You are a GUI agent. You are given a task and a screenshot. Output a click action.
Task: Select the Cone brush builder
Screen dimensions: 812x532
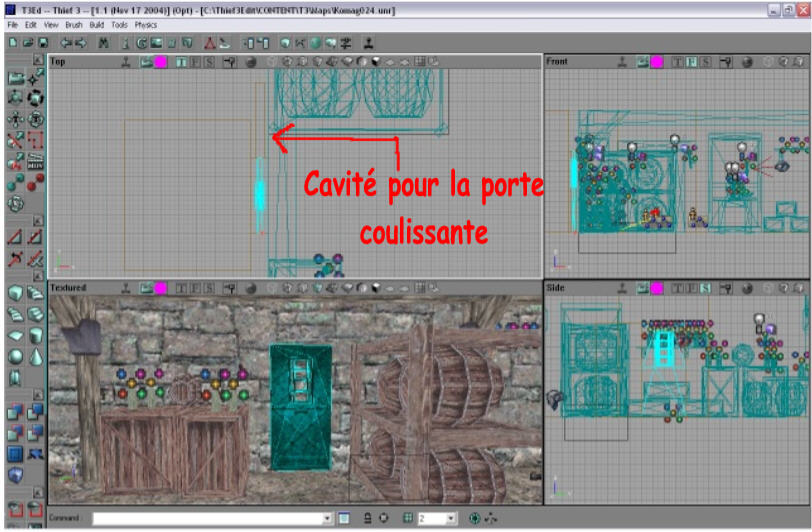tap(35, 356)
